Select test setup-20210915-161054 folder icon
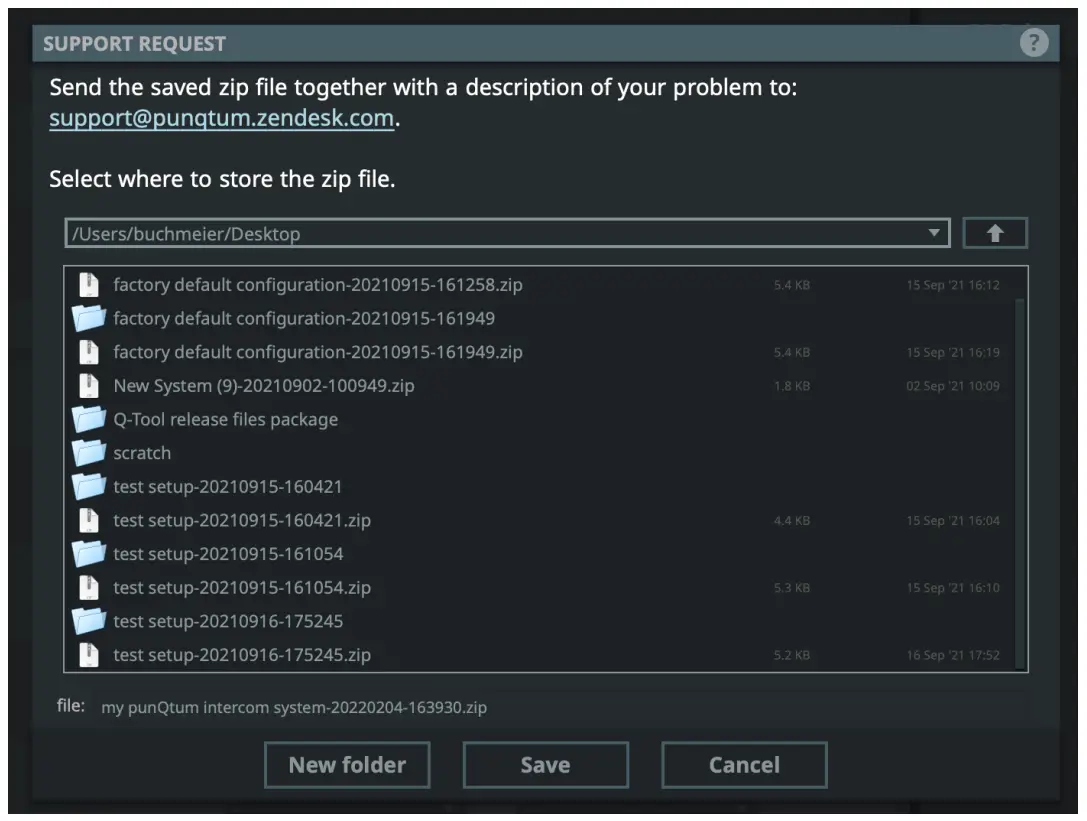 tap(89, 554)
